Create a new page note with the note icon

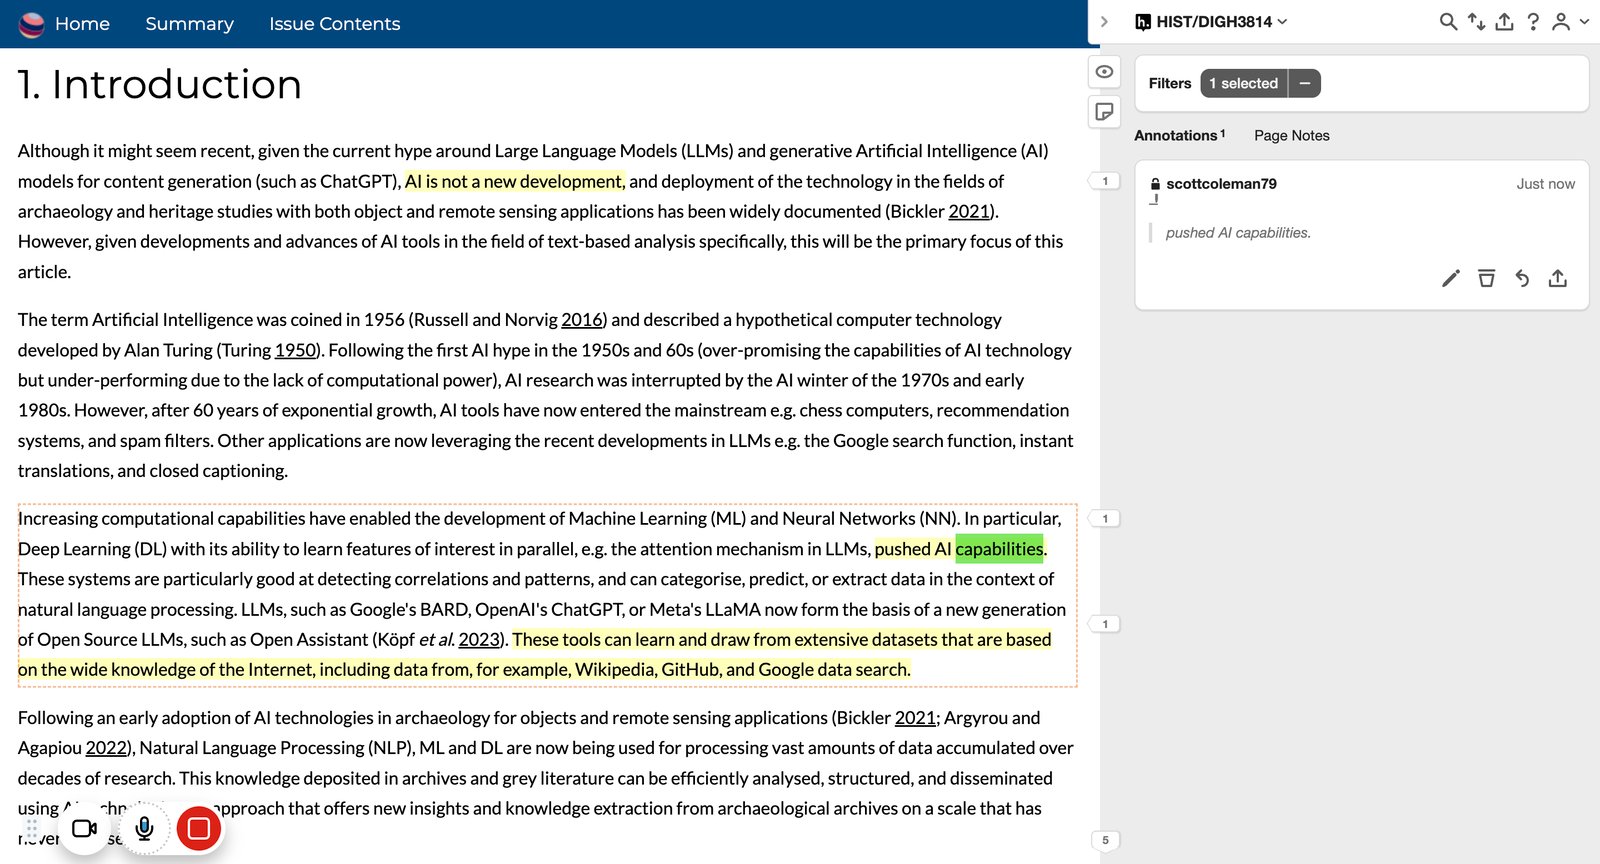point(1104,112)
